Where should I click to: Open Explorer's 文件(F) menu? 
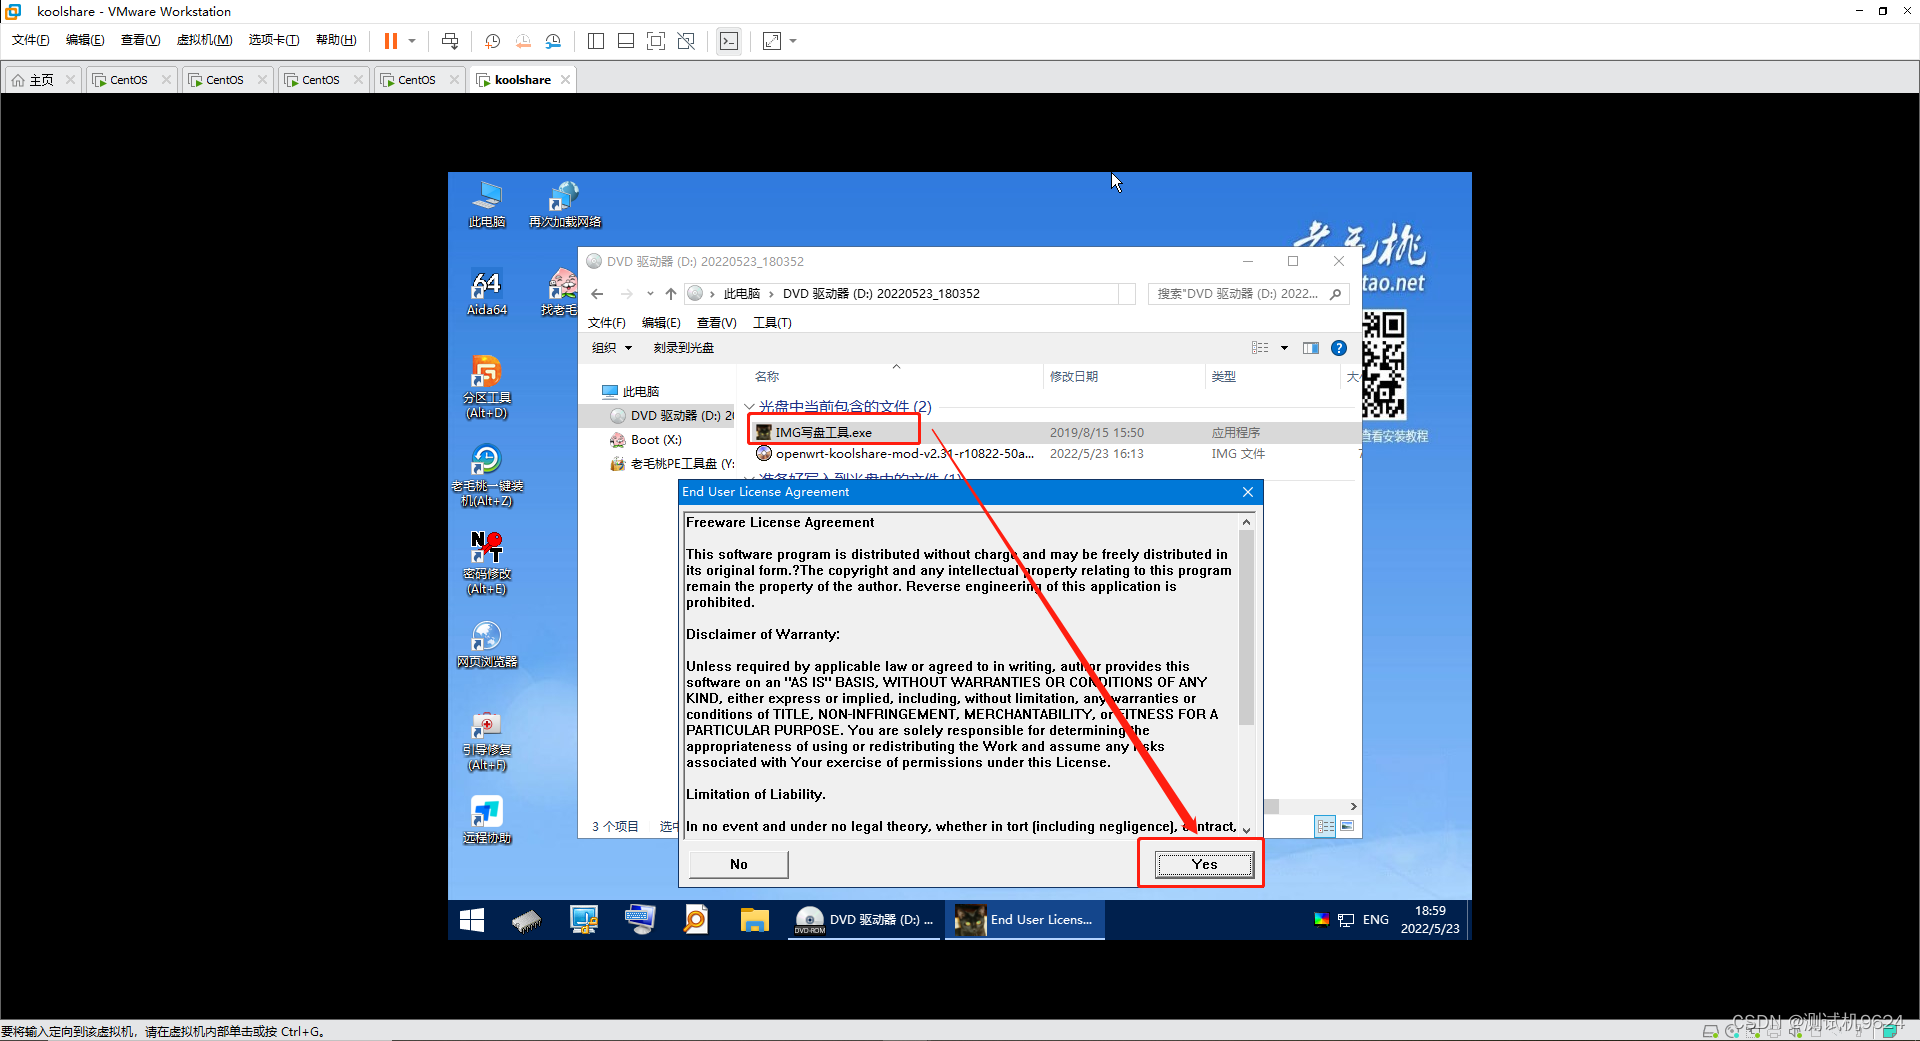[x=606, y=323]
